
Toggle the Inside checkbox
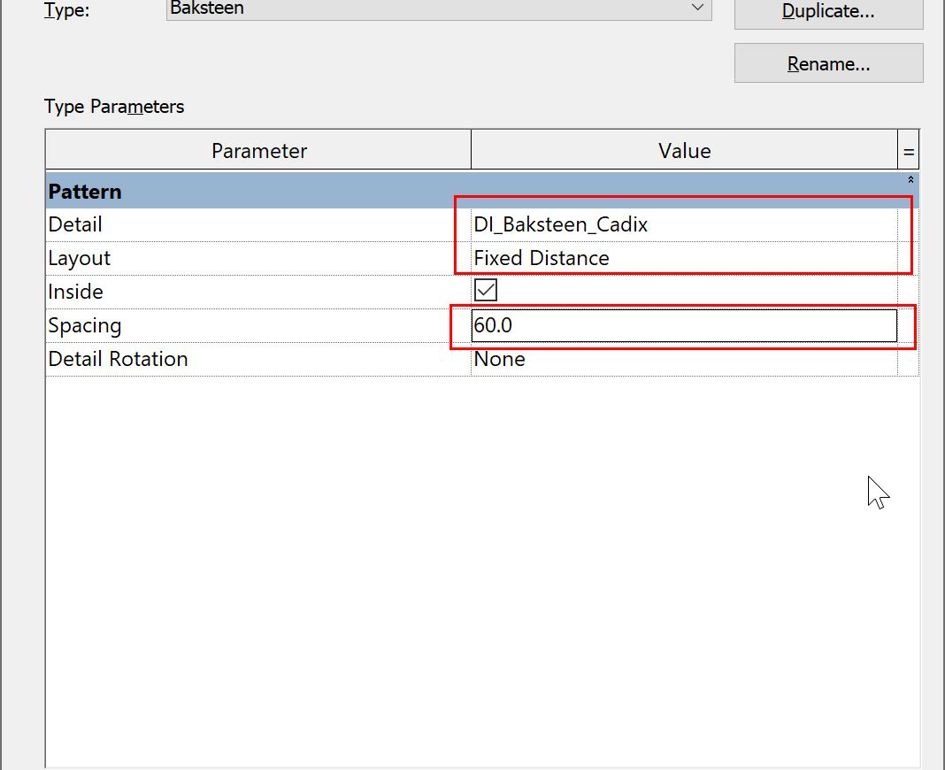point(485,290)
